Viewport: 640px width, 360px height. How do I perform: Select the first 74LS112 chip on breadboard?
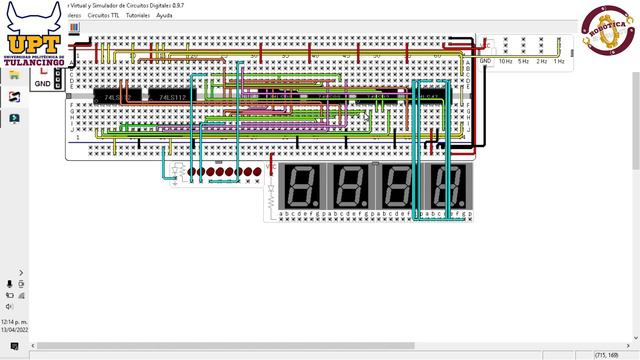pos(118,97)
